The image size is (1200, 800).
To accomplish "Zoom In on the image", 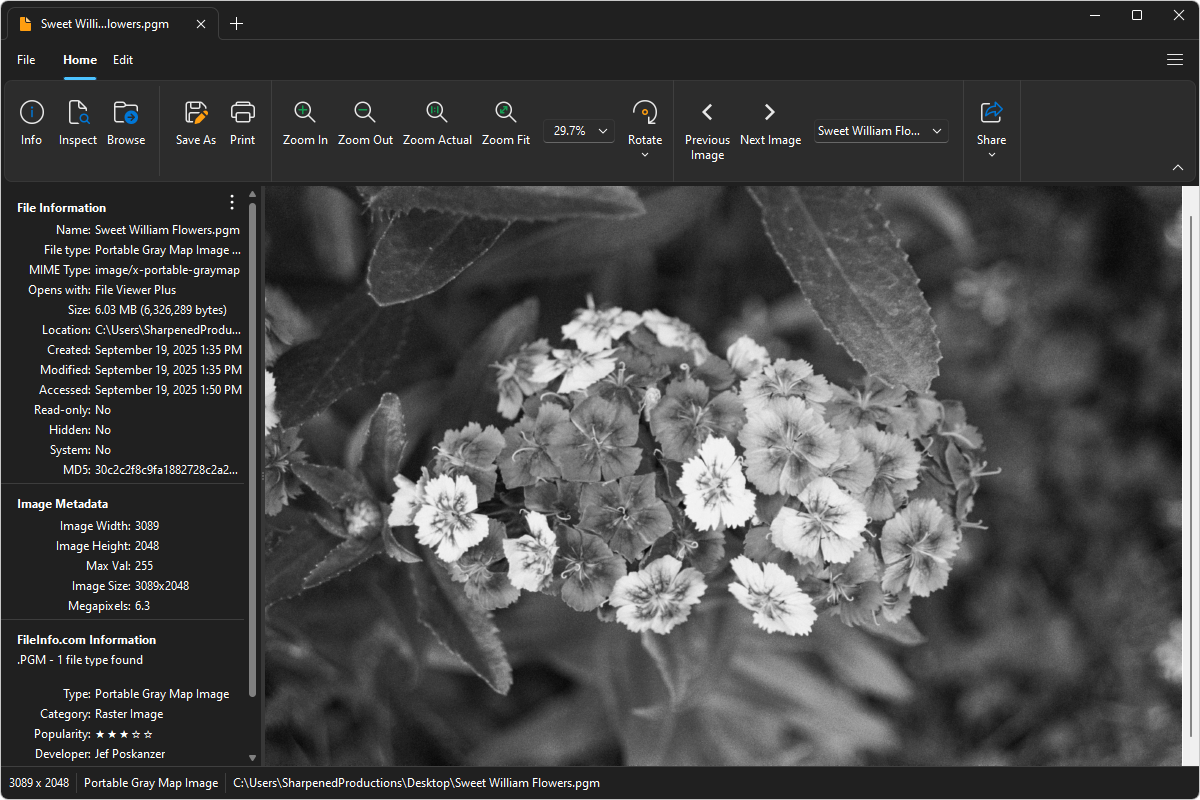I will pyautogui.click(x=305, y=113).
